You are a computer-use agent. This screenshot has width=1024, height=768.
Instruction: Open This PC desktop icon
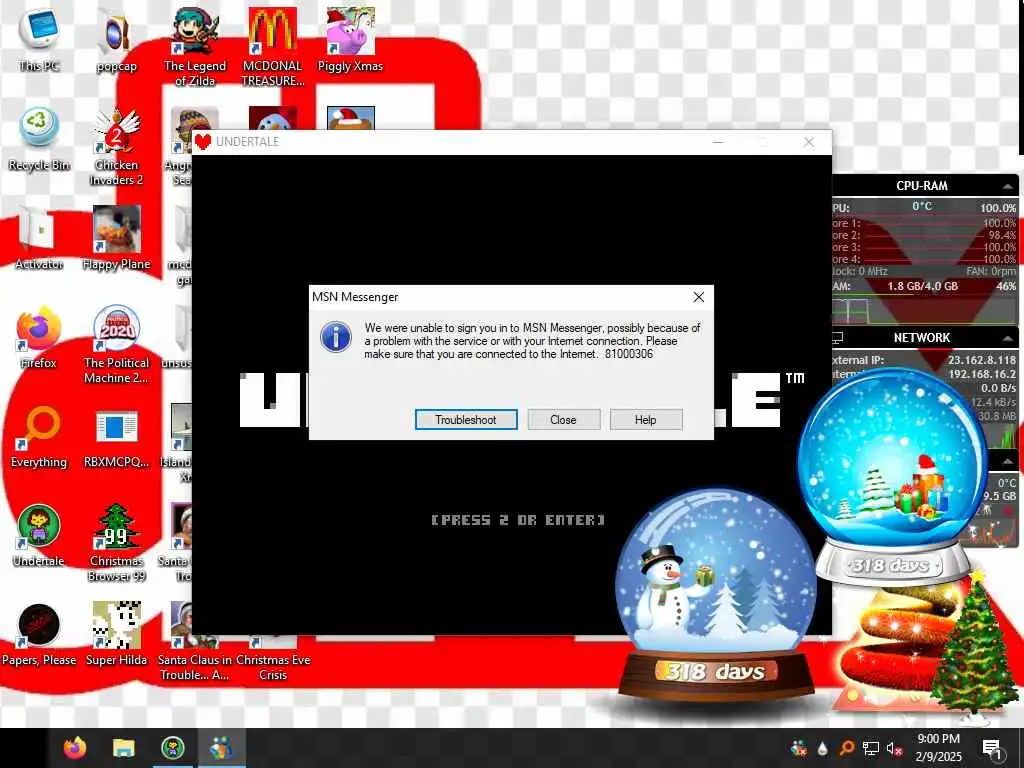tap(39, 39)
